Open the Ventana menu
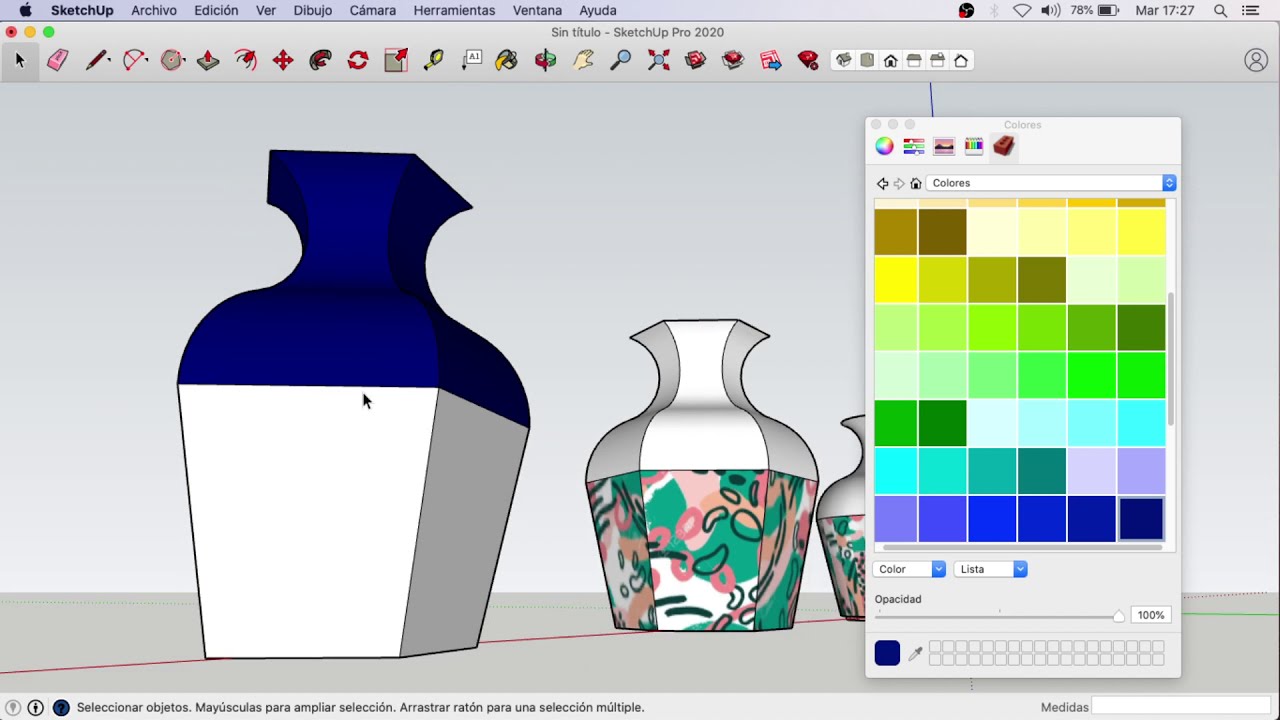Image resolution: width=1280 pixels, height=720 pixels. coord(537,10)
